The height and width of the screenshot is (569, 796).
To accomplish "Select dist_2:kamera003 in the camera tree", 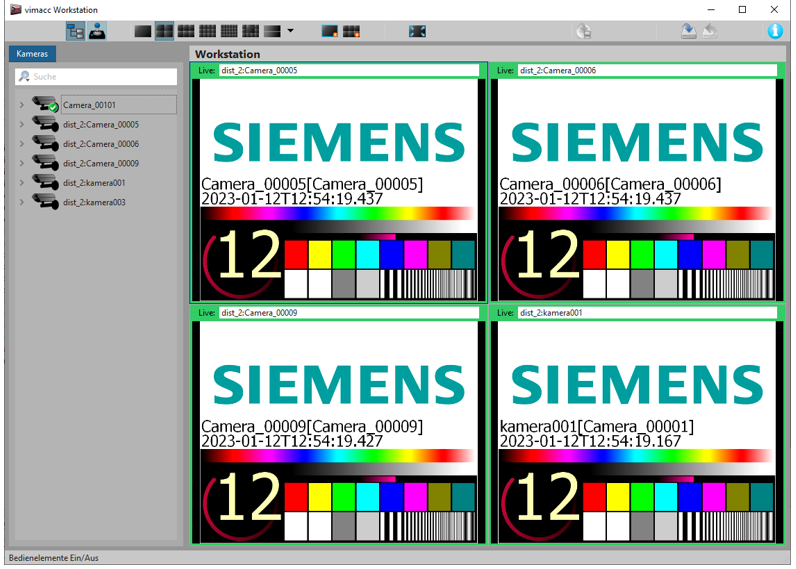I will (94, 202).
